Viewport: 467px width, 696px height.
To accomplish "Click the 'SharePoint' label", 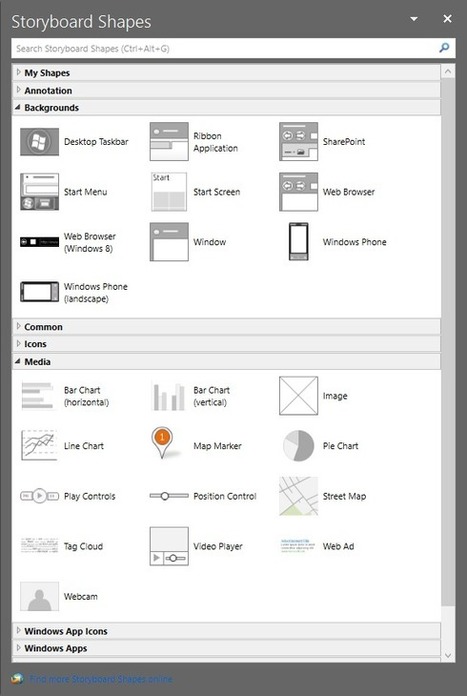I will [344, 142].
